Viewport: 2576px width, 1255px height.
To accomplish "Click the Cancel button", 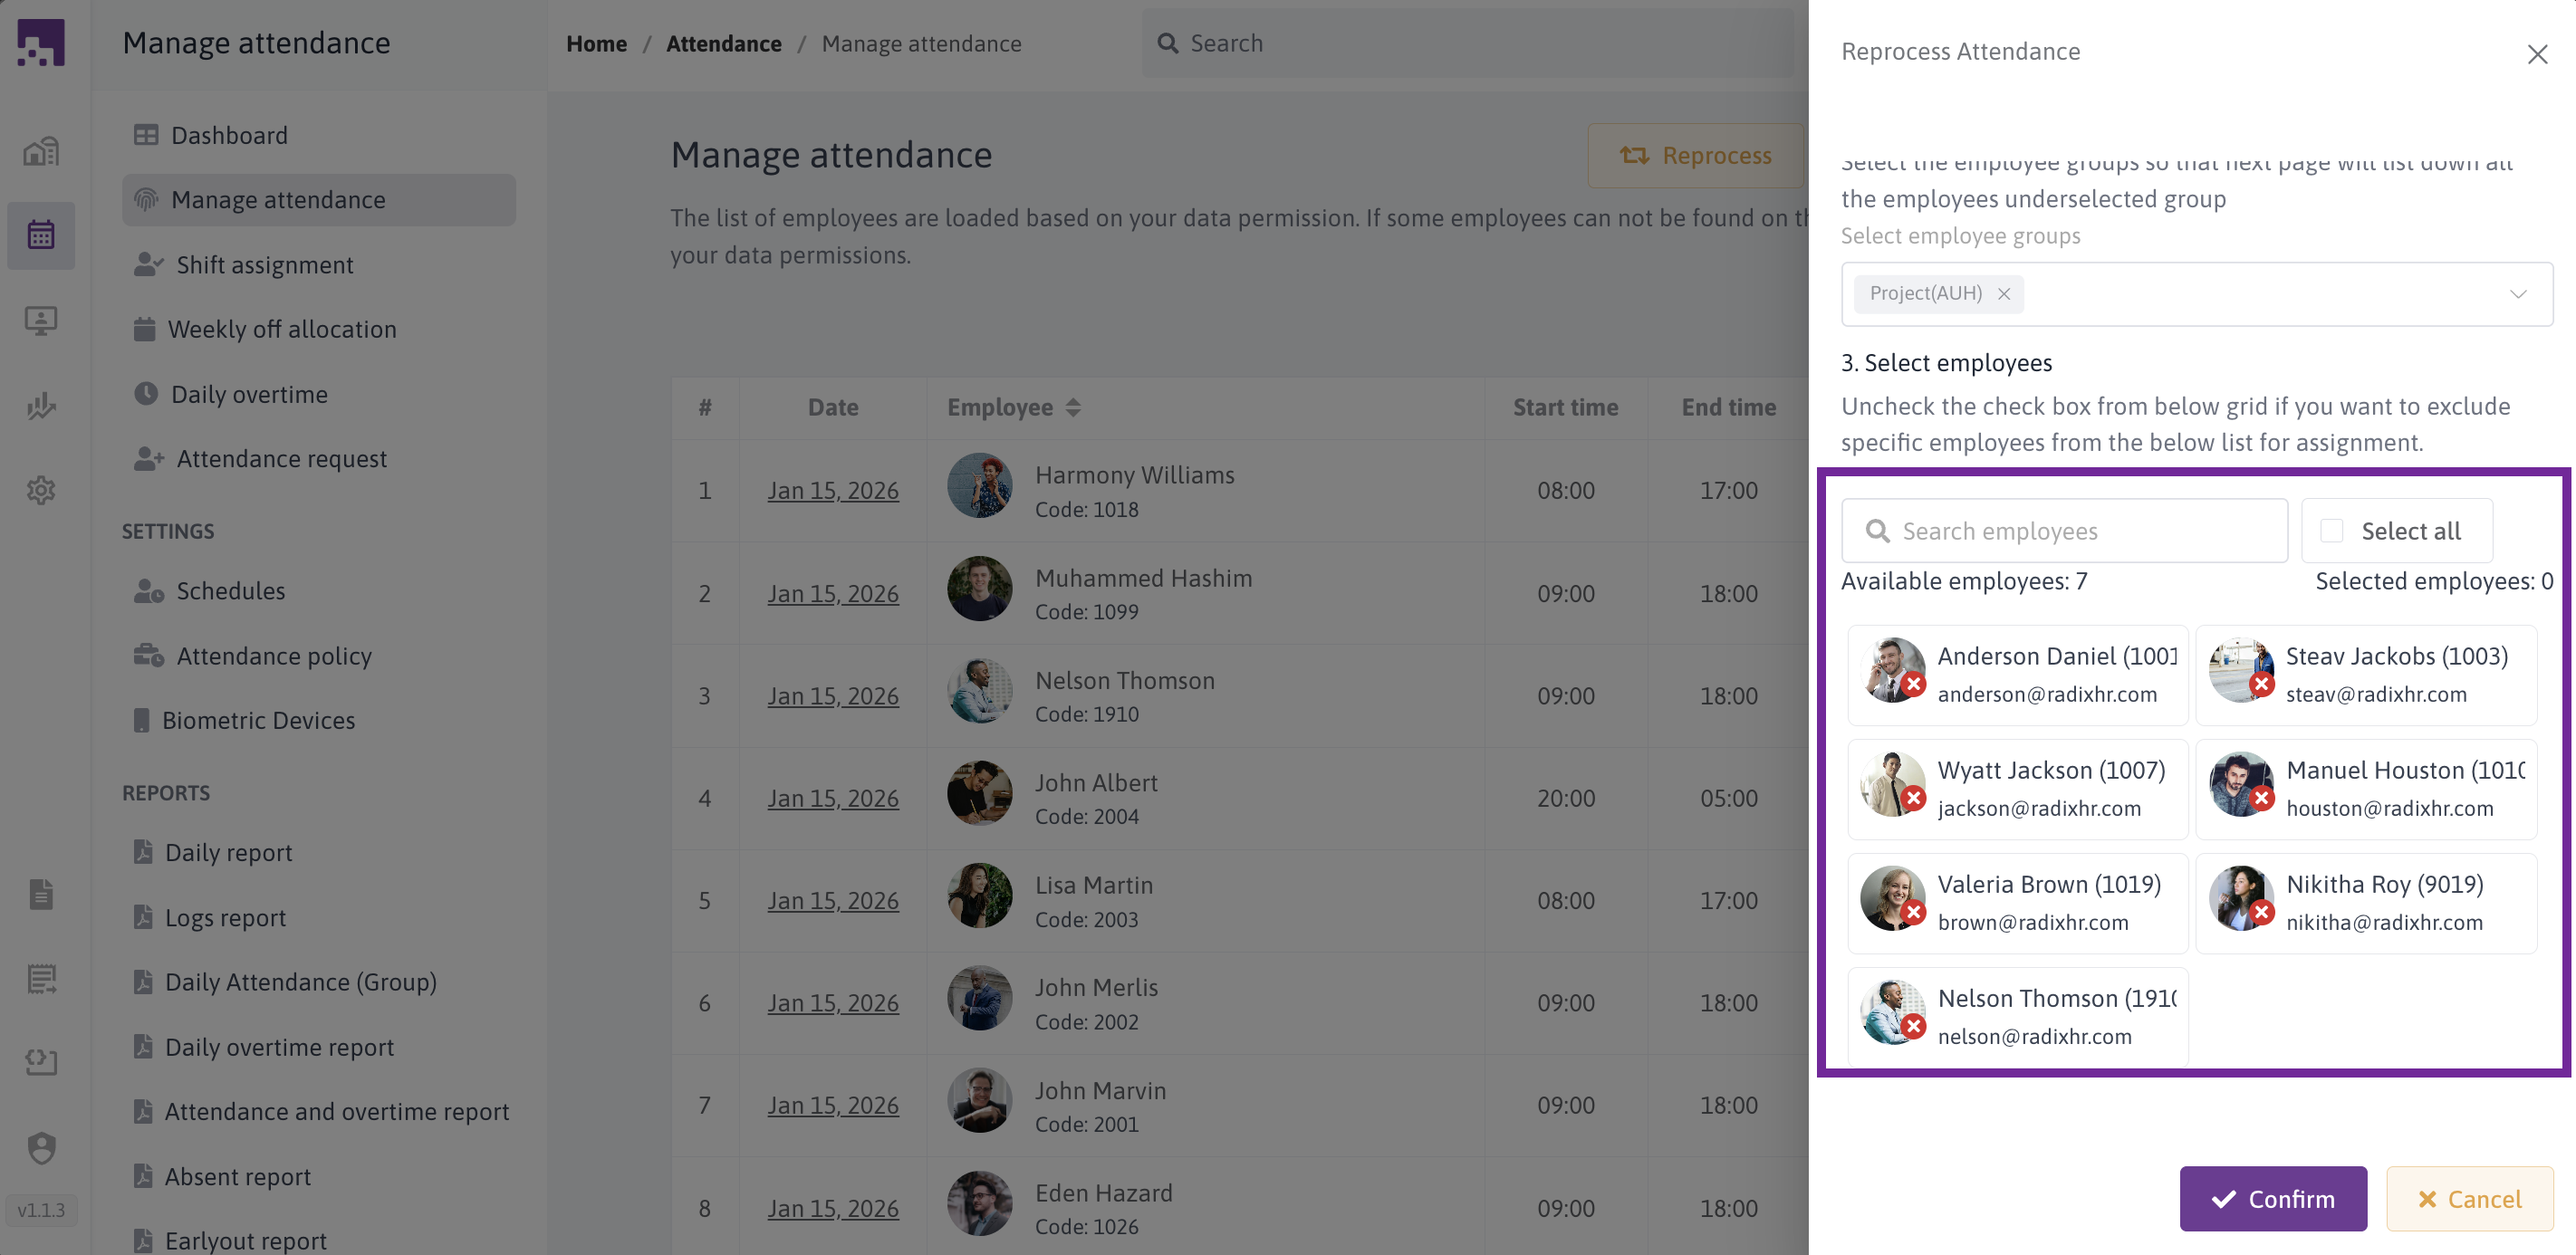I will click(2469, 1198).
